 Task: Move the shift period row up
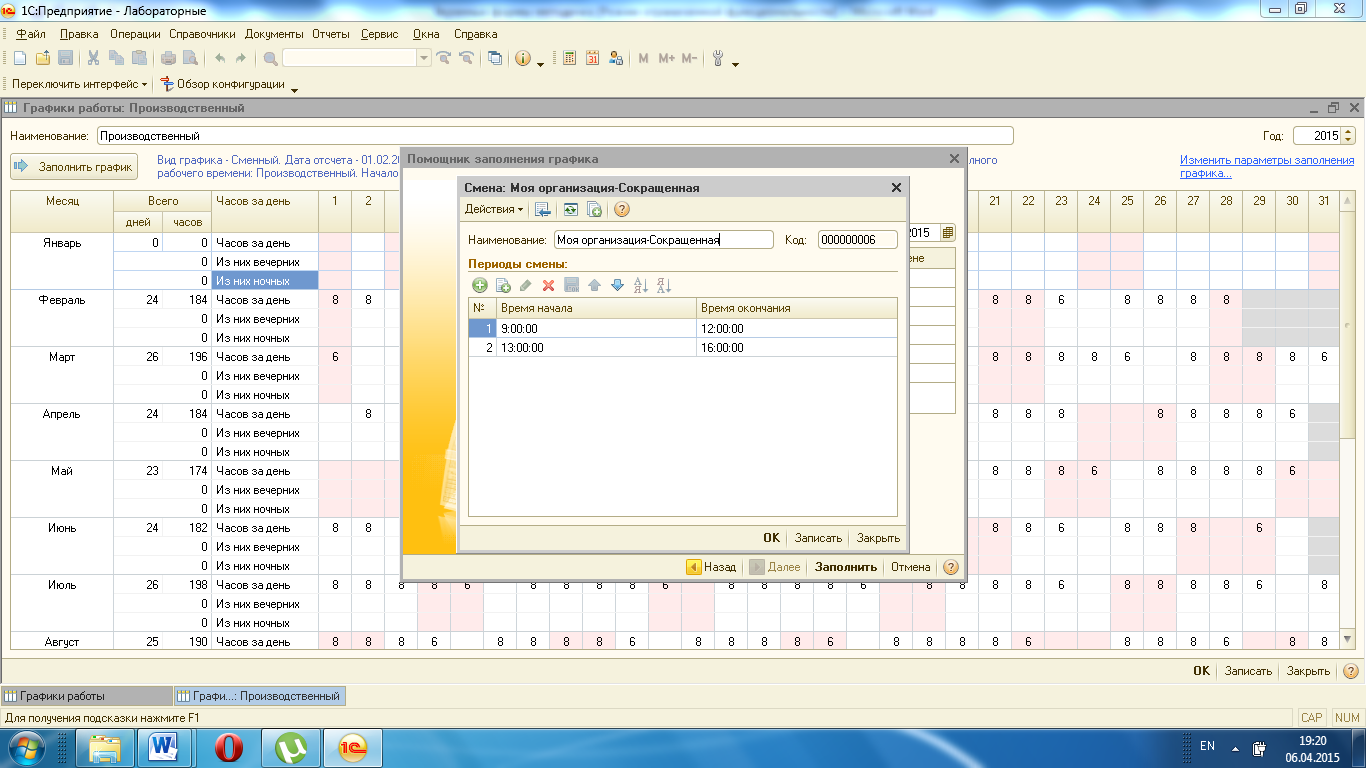(594, 285)
